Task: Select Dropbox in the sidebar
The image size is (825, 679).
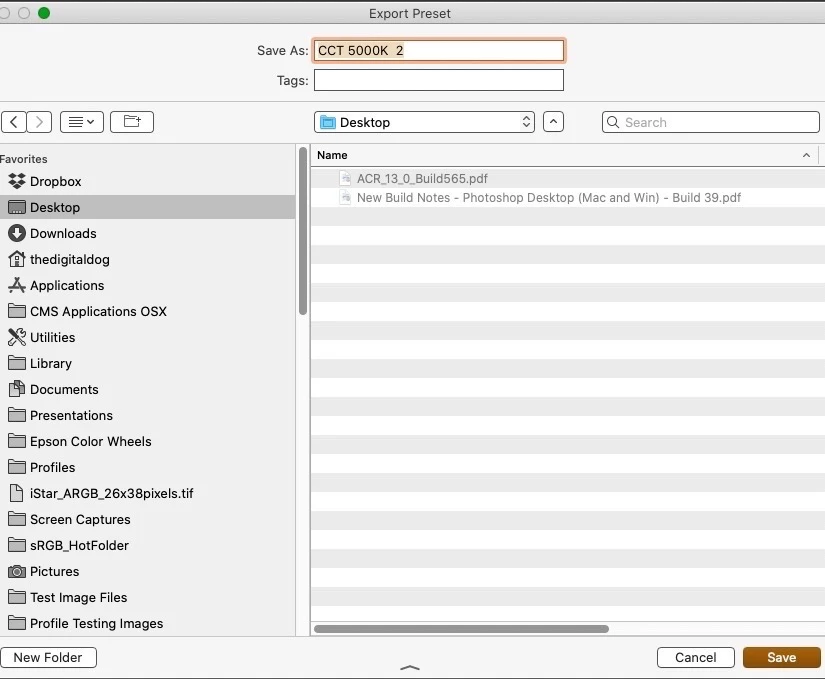Action: 147,181
